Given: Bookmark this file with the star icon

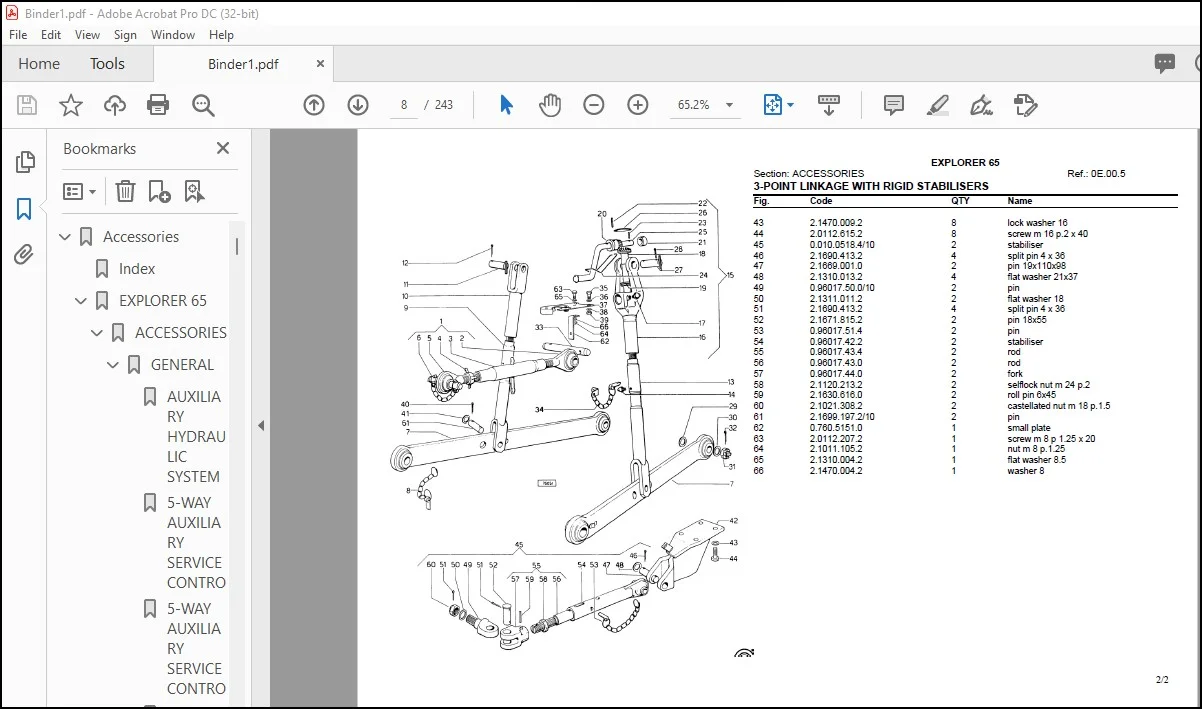Looking at the screenshot, I should click(x=71, y=105).
